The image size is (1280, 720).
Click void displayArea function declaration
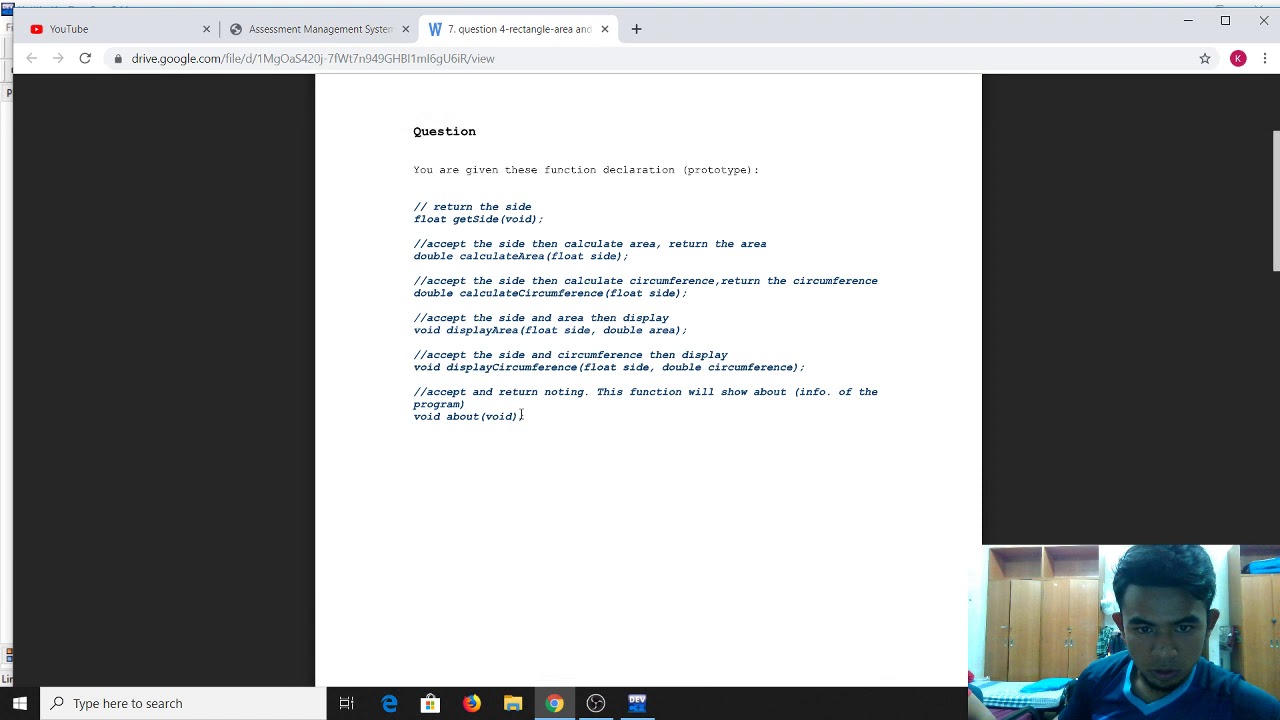coord(550,330)
